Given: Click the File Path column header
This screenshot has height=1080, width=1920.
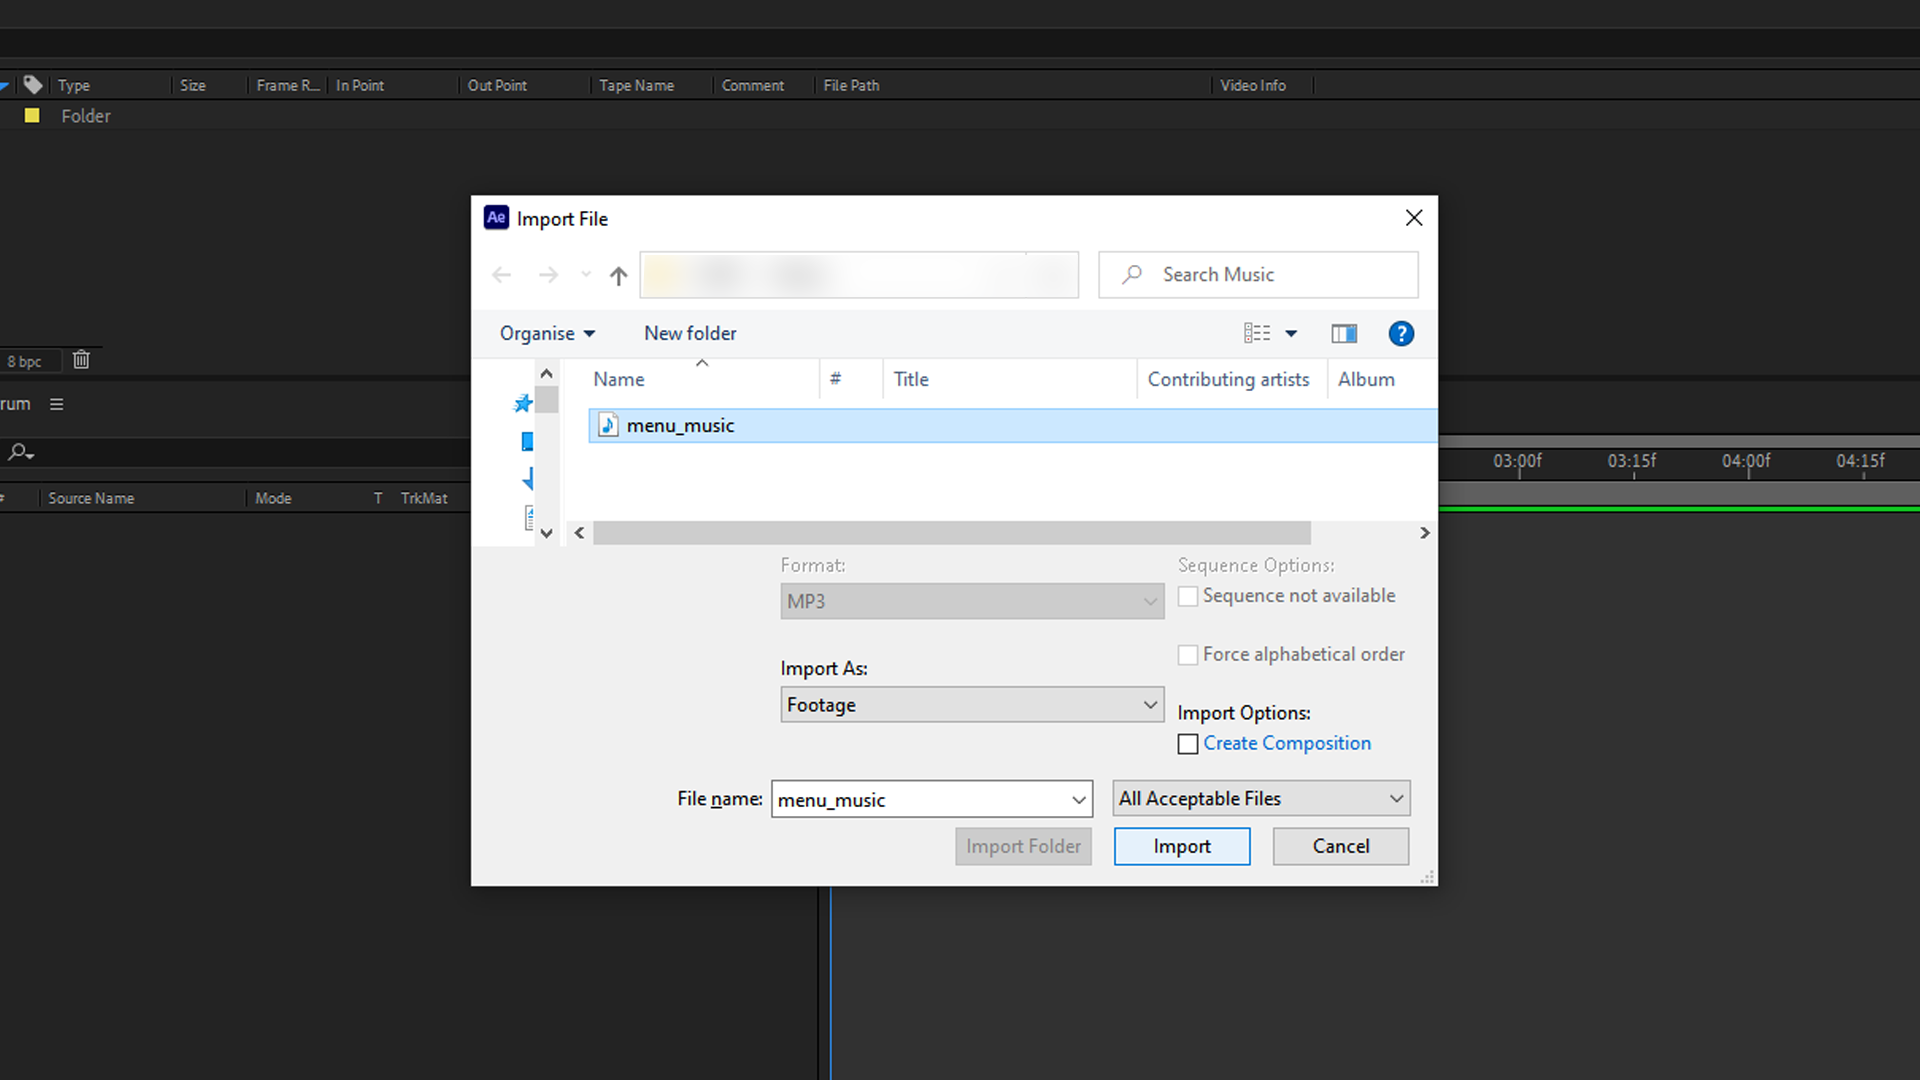Looking at the screenshot, I should 852,86.
